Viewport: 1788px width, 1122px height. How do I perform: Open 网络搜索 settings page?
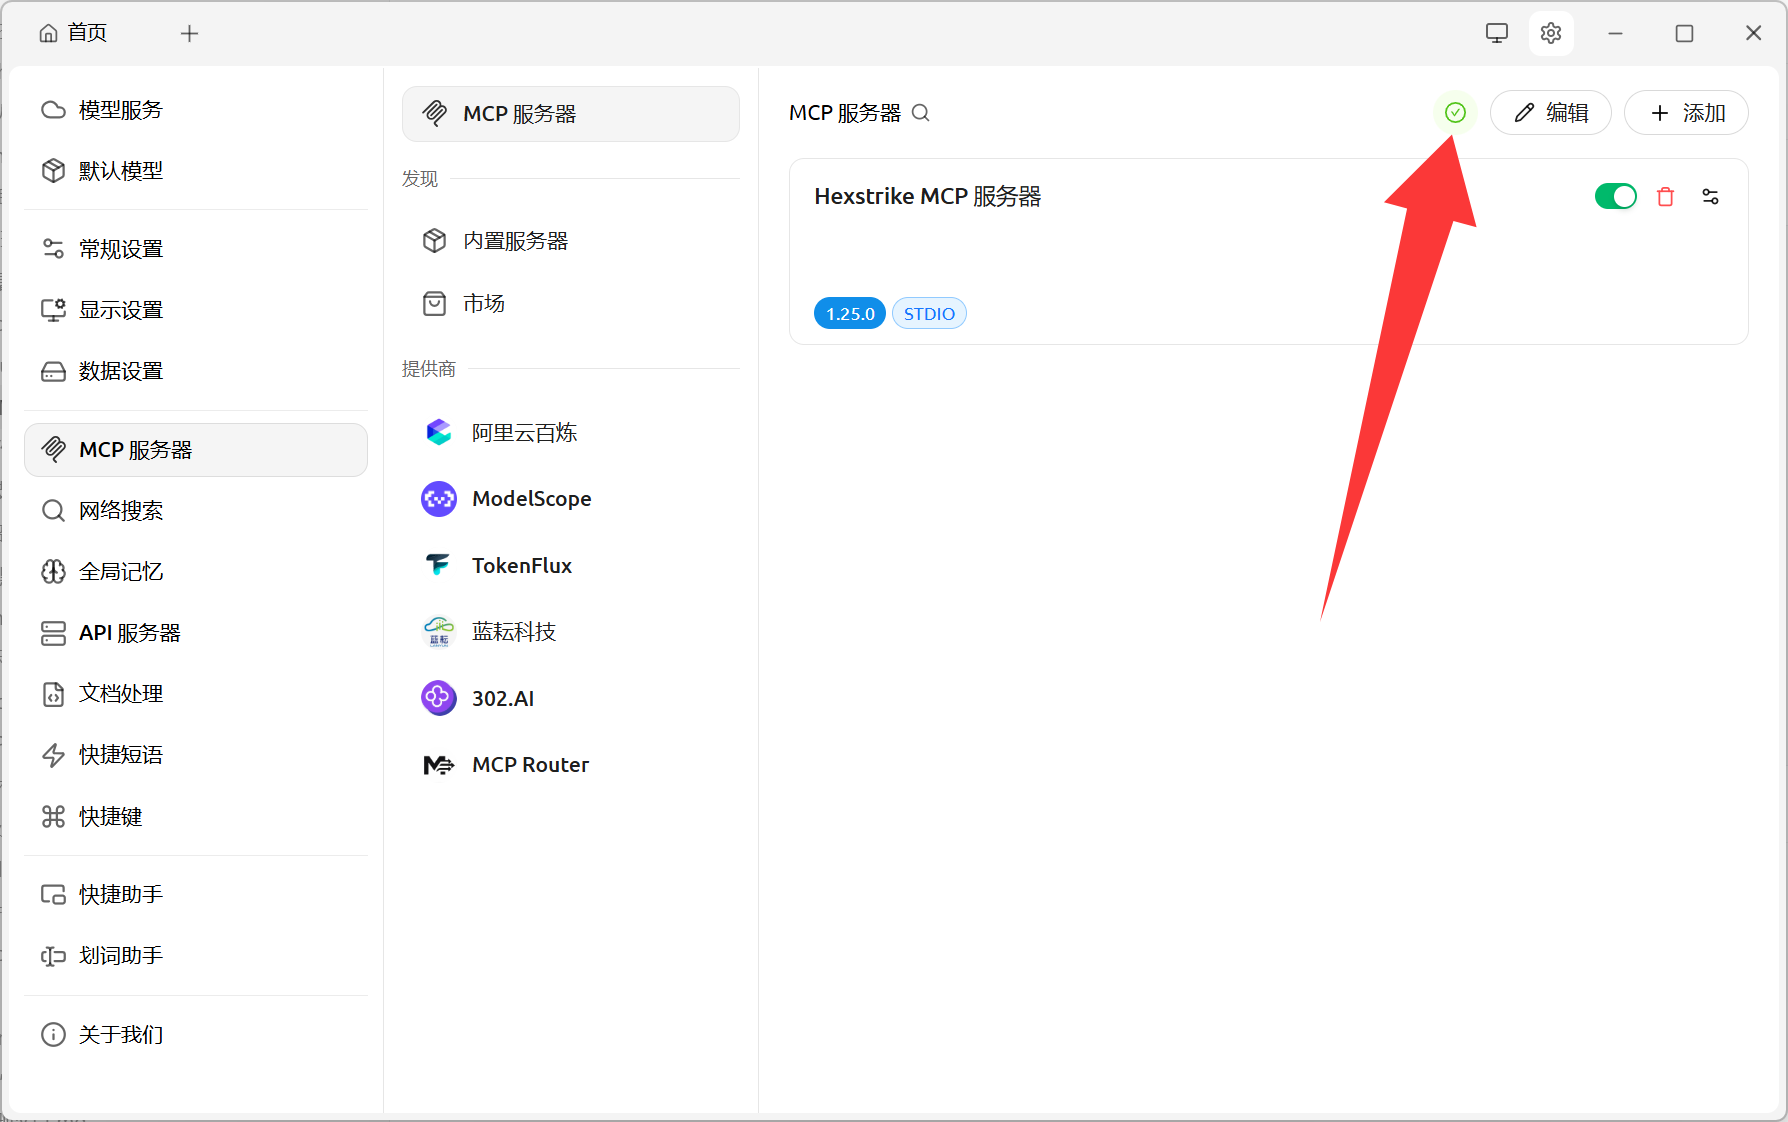pos(120,511)
